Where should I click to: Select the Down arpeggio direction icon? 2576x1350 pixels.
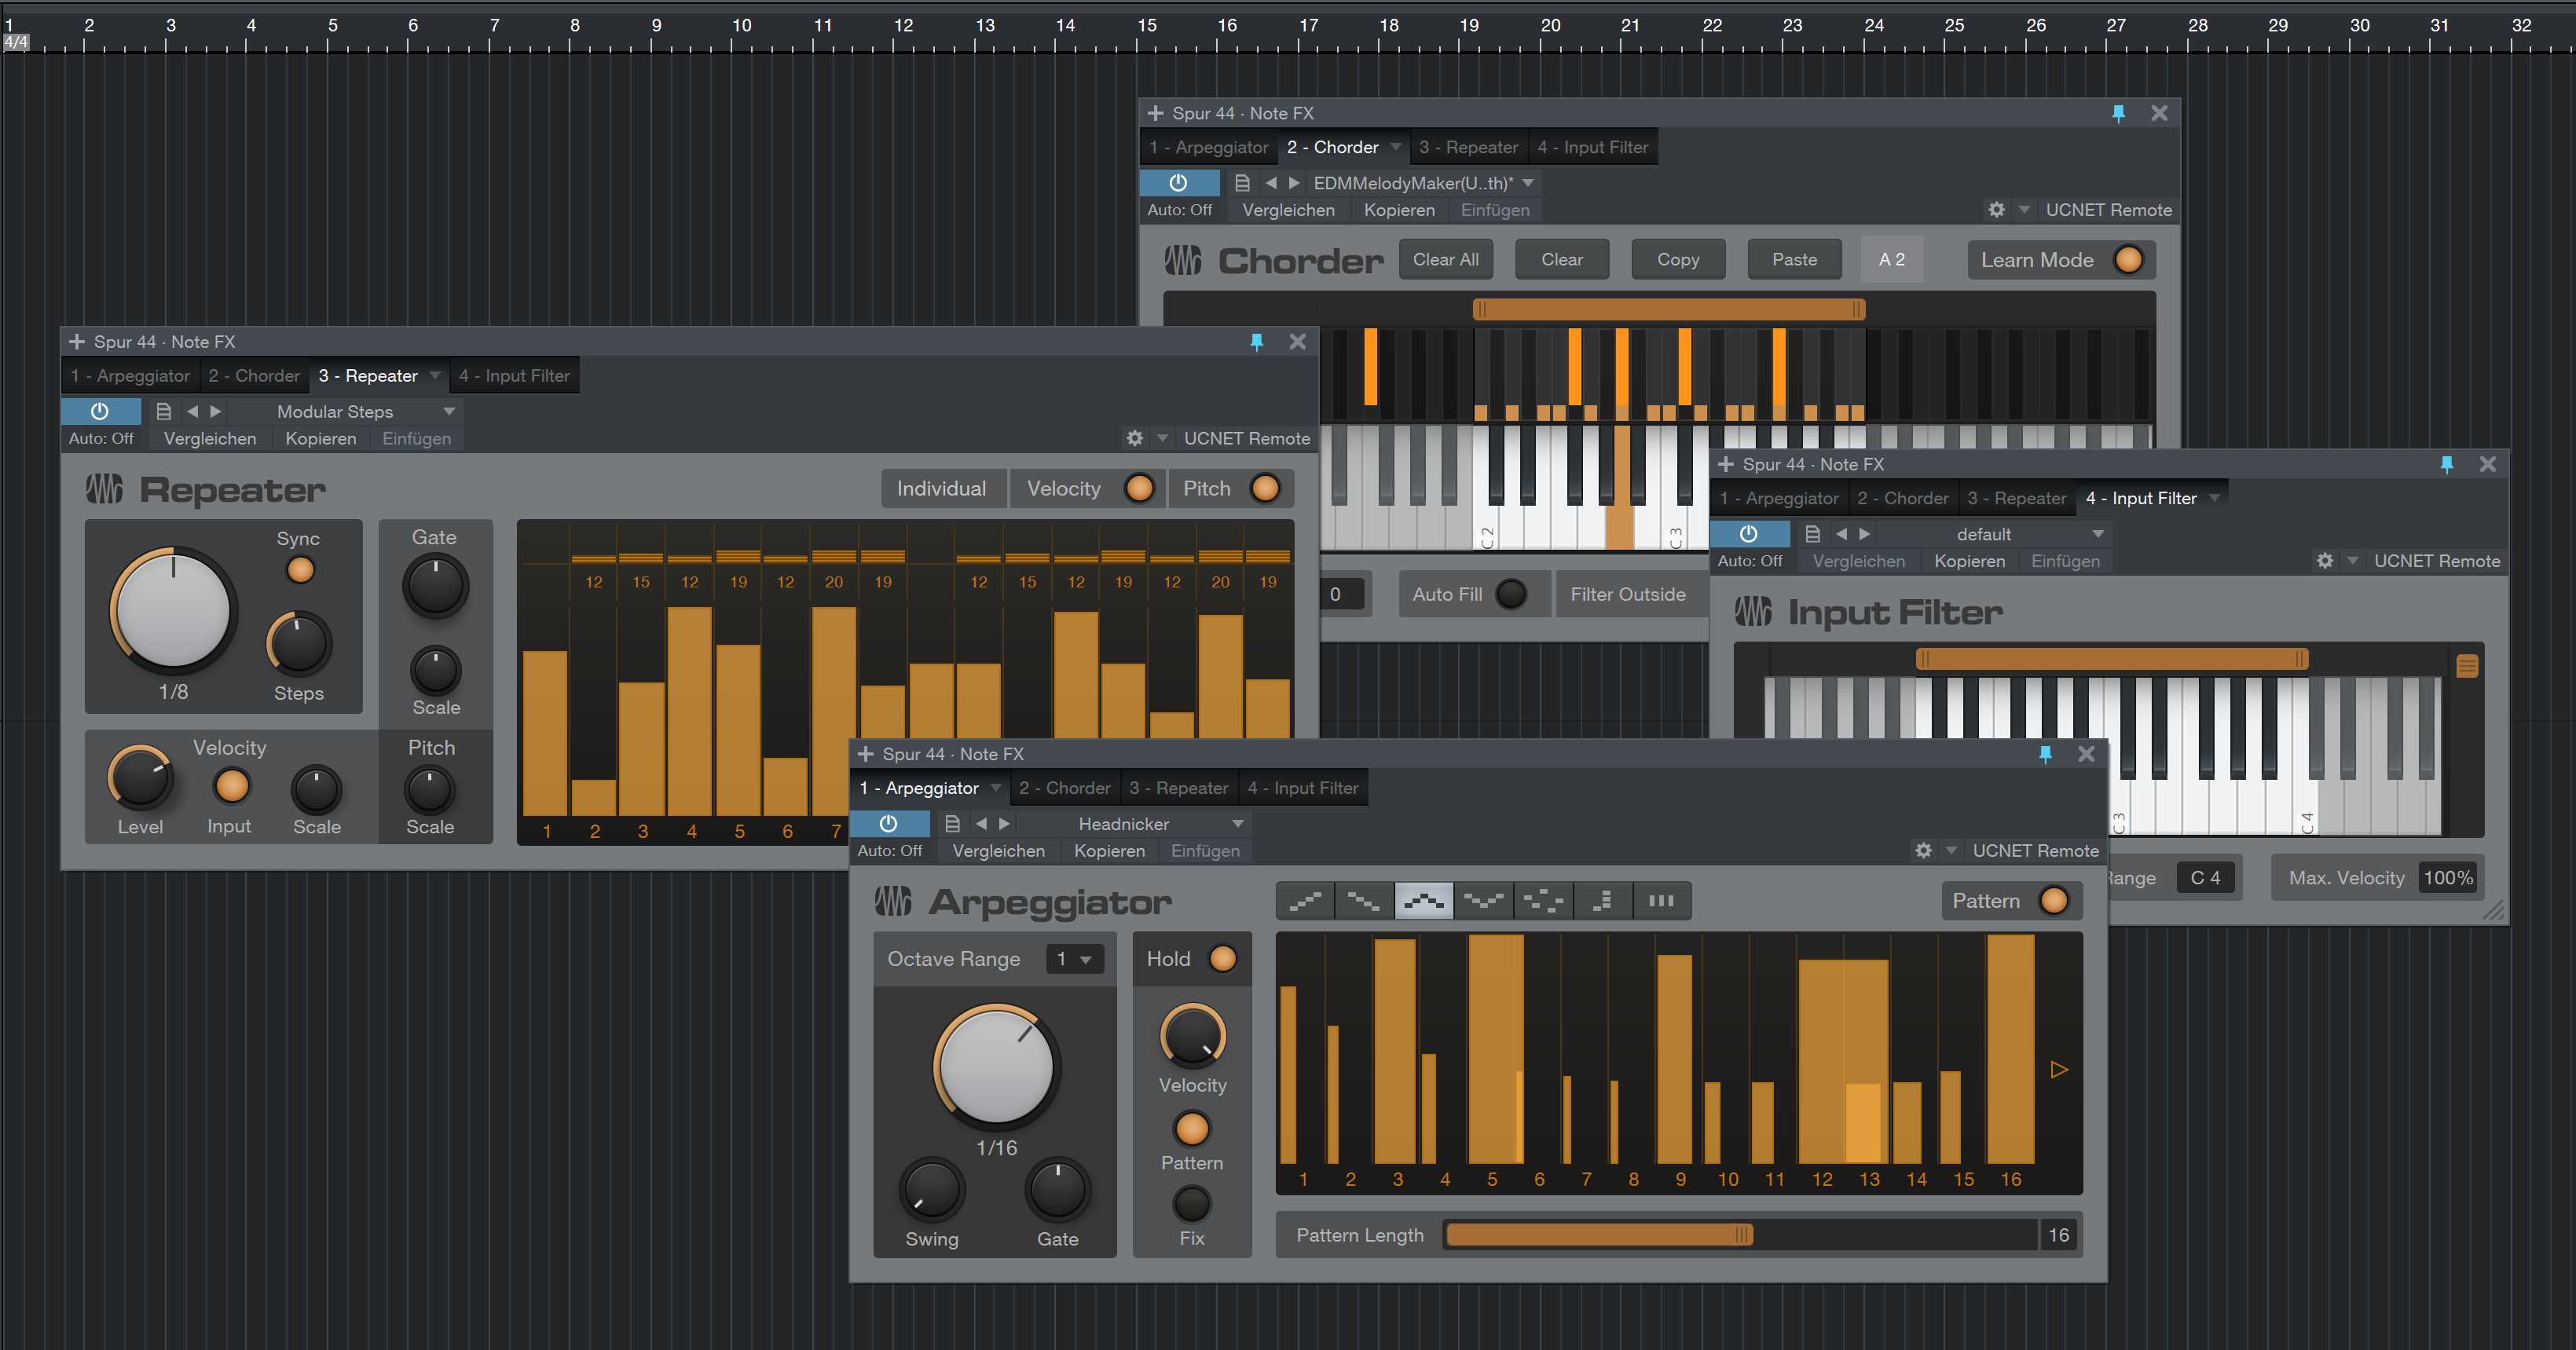1364,901
